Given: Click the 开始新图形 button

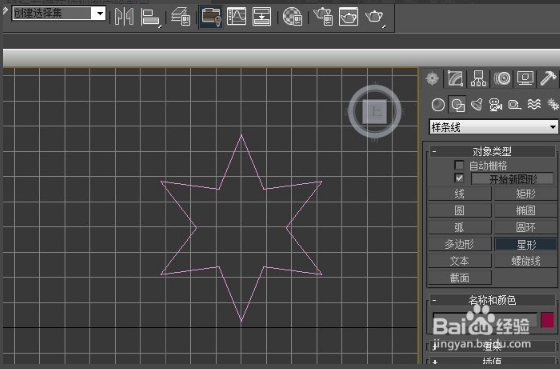Looking at the screenshot, I should coord(513,179).
